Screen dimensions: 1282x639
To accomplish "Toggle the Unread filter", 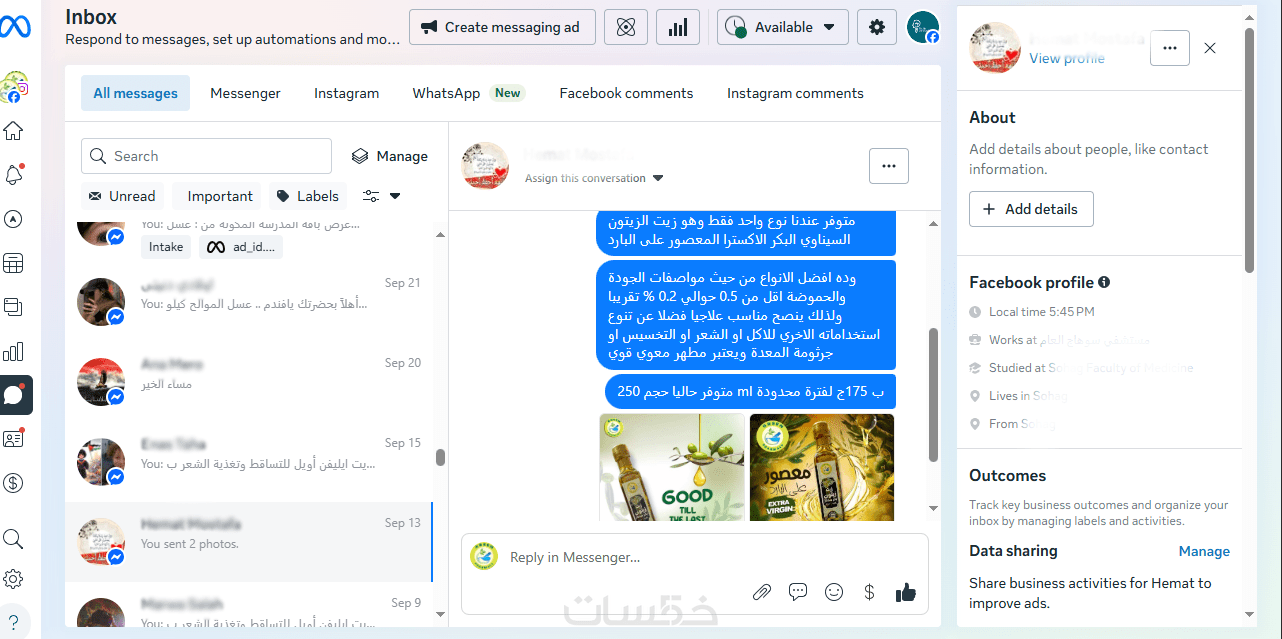I will pyautogui.click(x=122, y=196).
